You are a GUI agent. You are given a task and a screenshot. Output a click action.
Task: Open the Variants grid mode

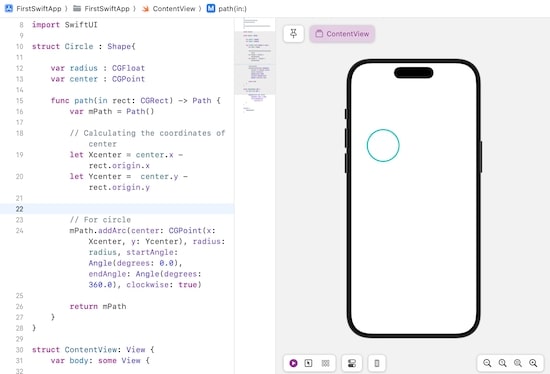pyautogui.click(x=326, y=363)
